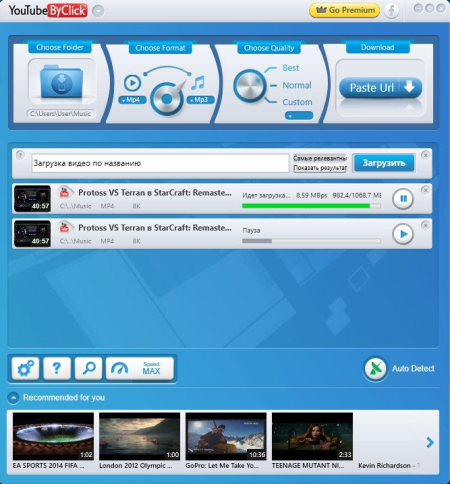Resume the paused Protoss VS Terran download
The height and width of the screenshot is (484, 450).
click(x=403, y=234)
